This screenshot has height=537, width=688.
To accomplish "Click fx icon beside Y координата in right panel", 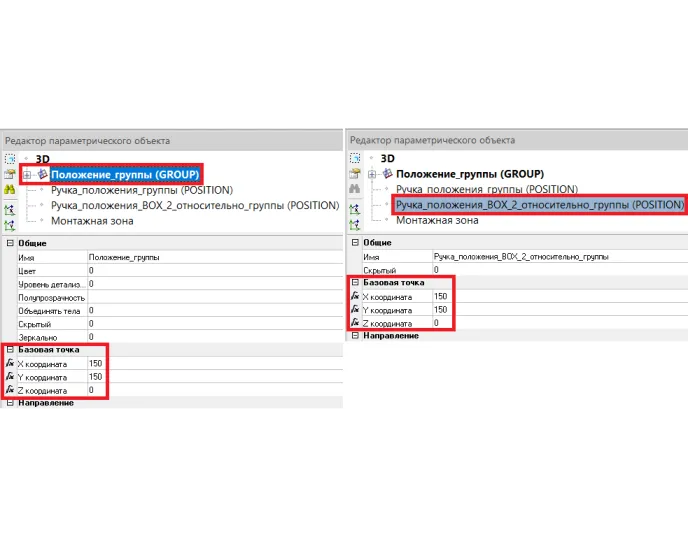I will point(355,309).
